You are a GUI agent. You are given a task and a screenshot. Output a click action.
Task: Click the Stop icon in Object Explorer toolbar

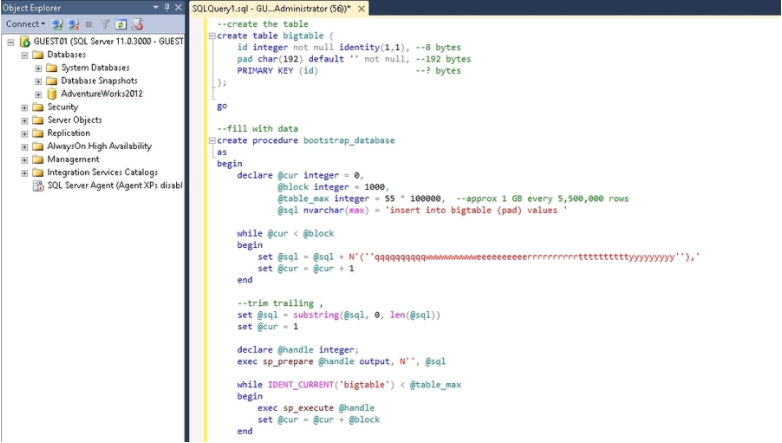click(x=89, y=24)
